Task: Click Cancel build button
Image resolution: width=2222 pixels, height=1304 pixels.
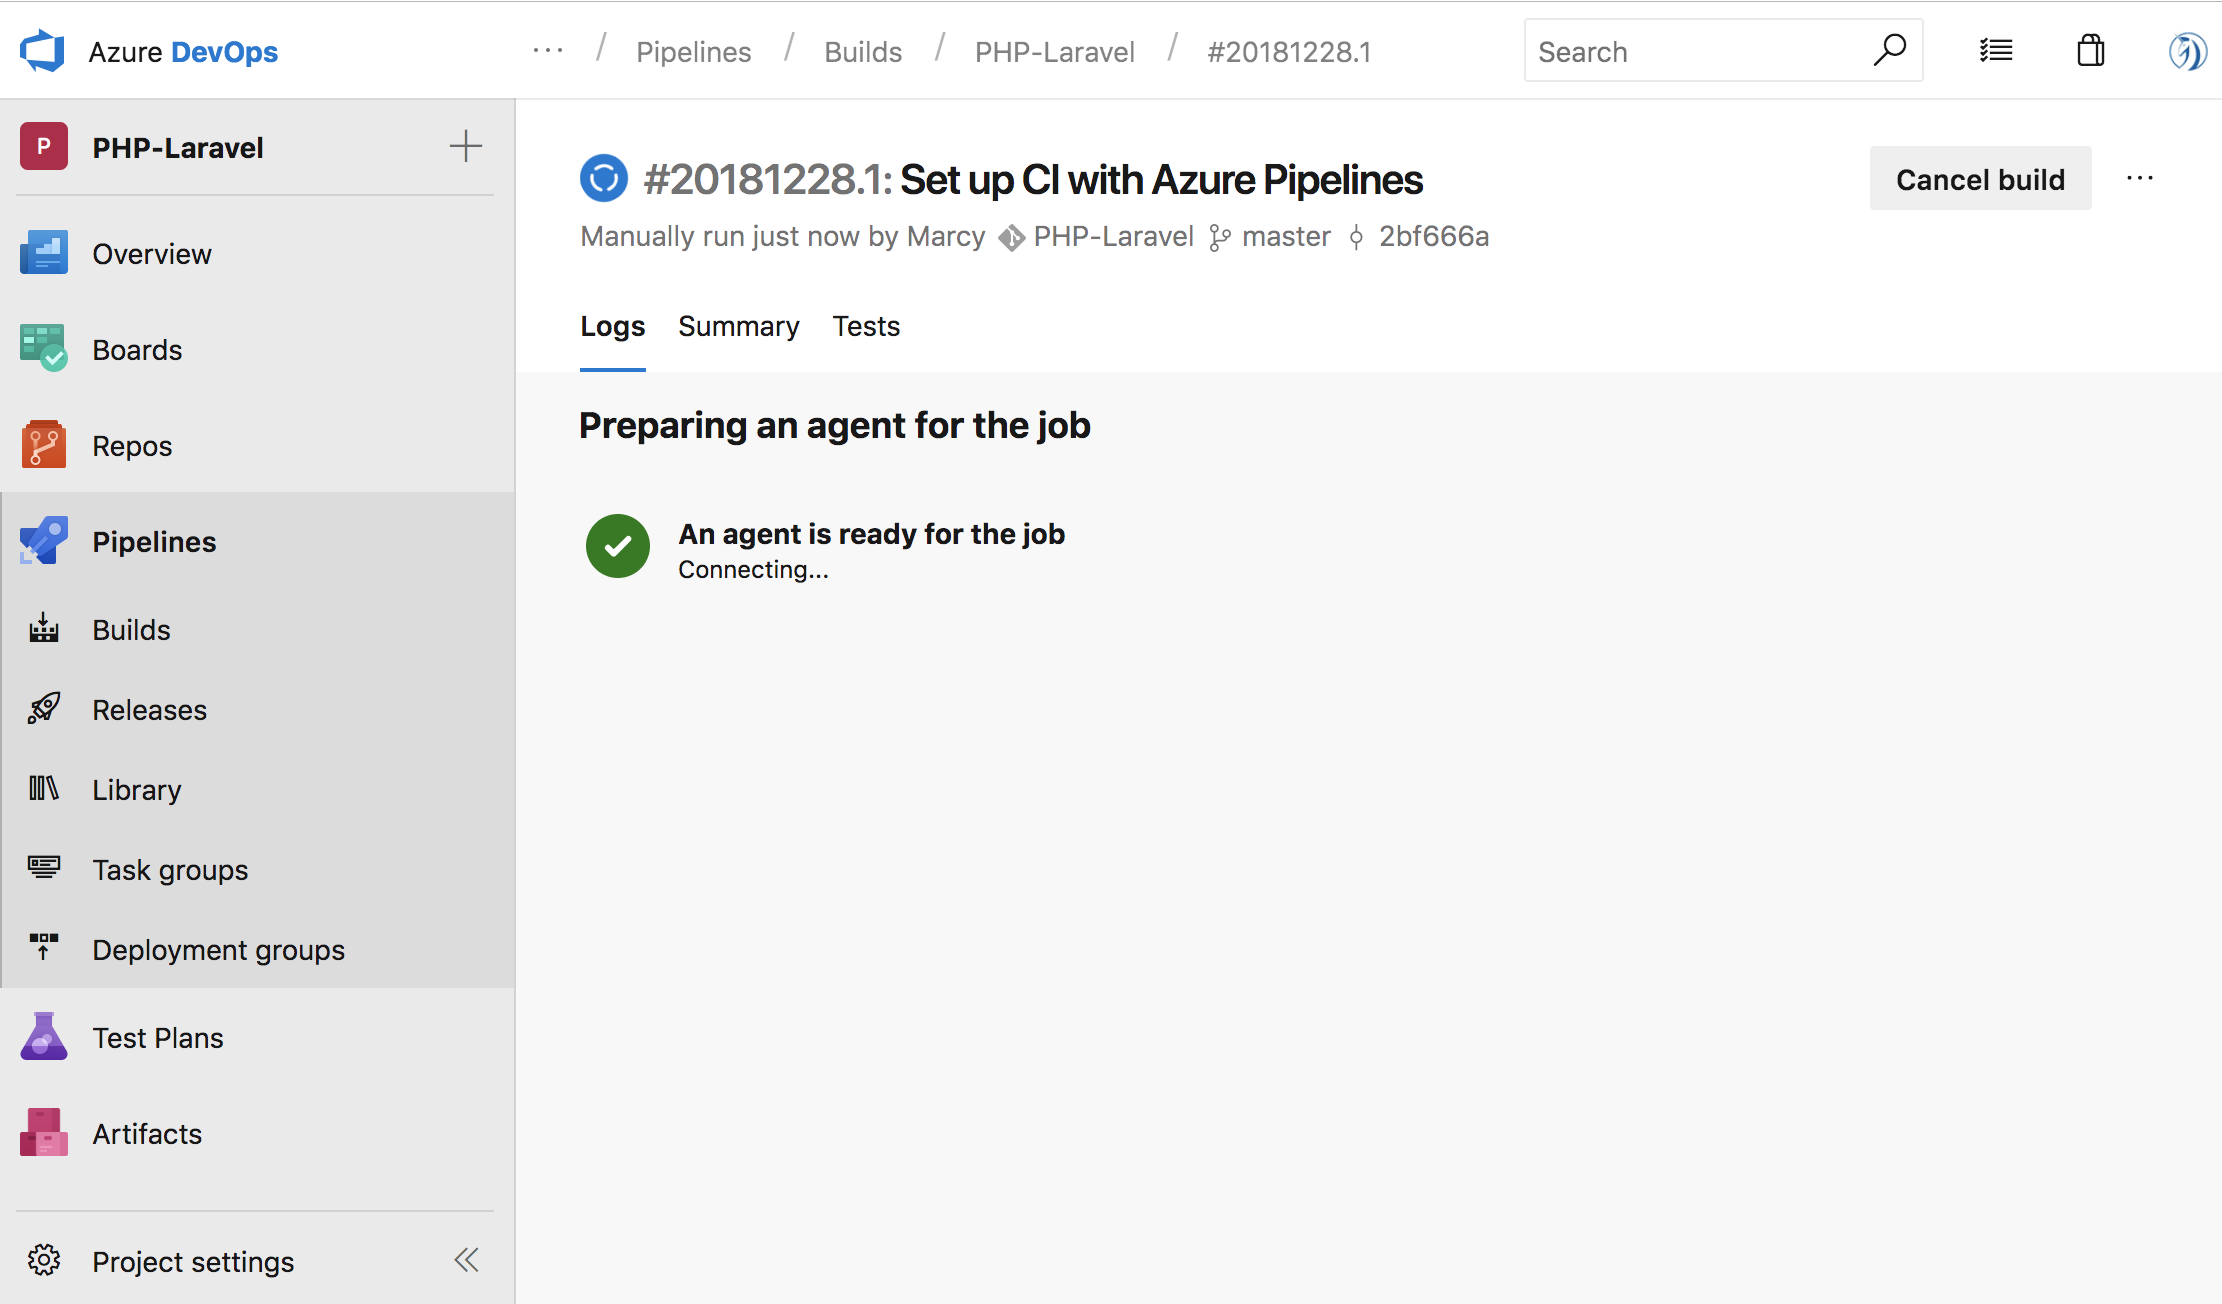Action: pyautogui.click(x=1981, y=179)
